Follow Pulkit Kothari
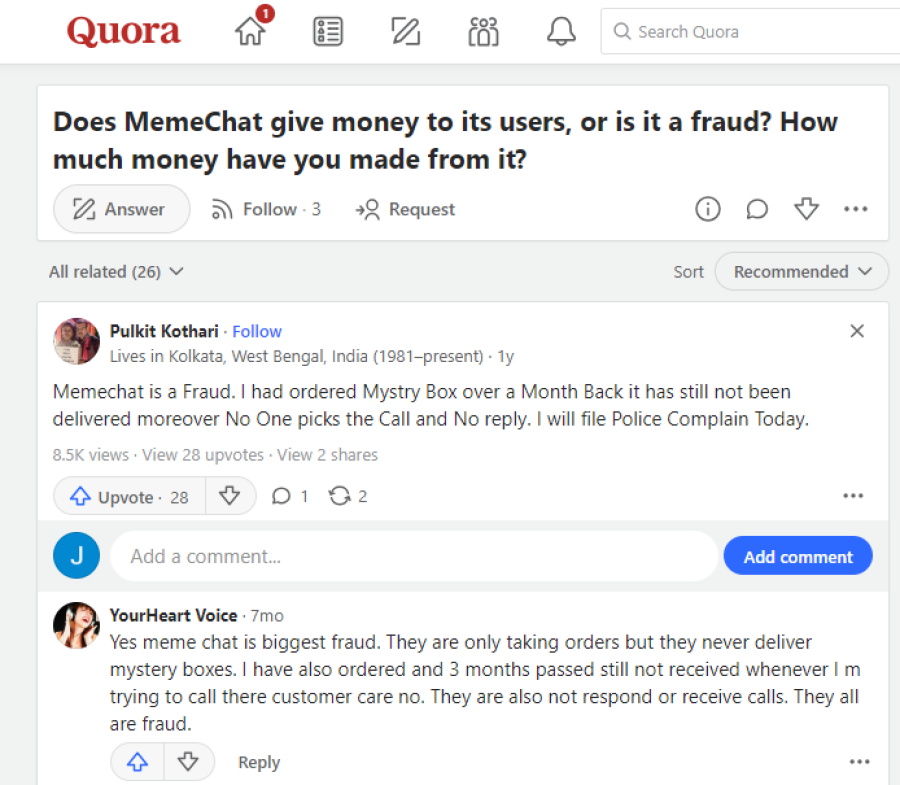900x785 pixels. [x=257, y=332]
